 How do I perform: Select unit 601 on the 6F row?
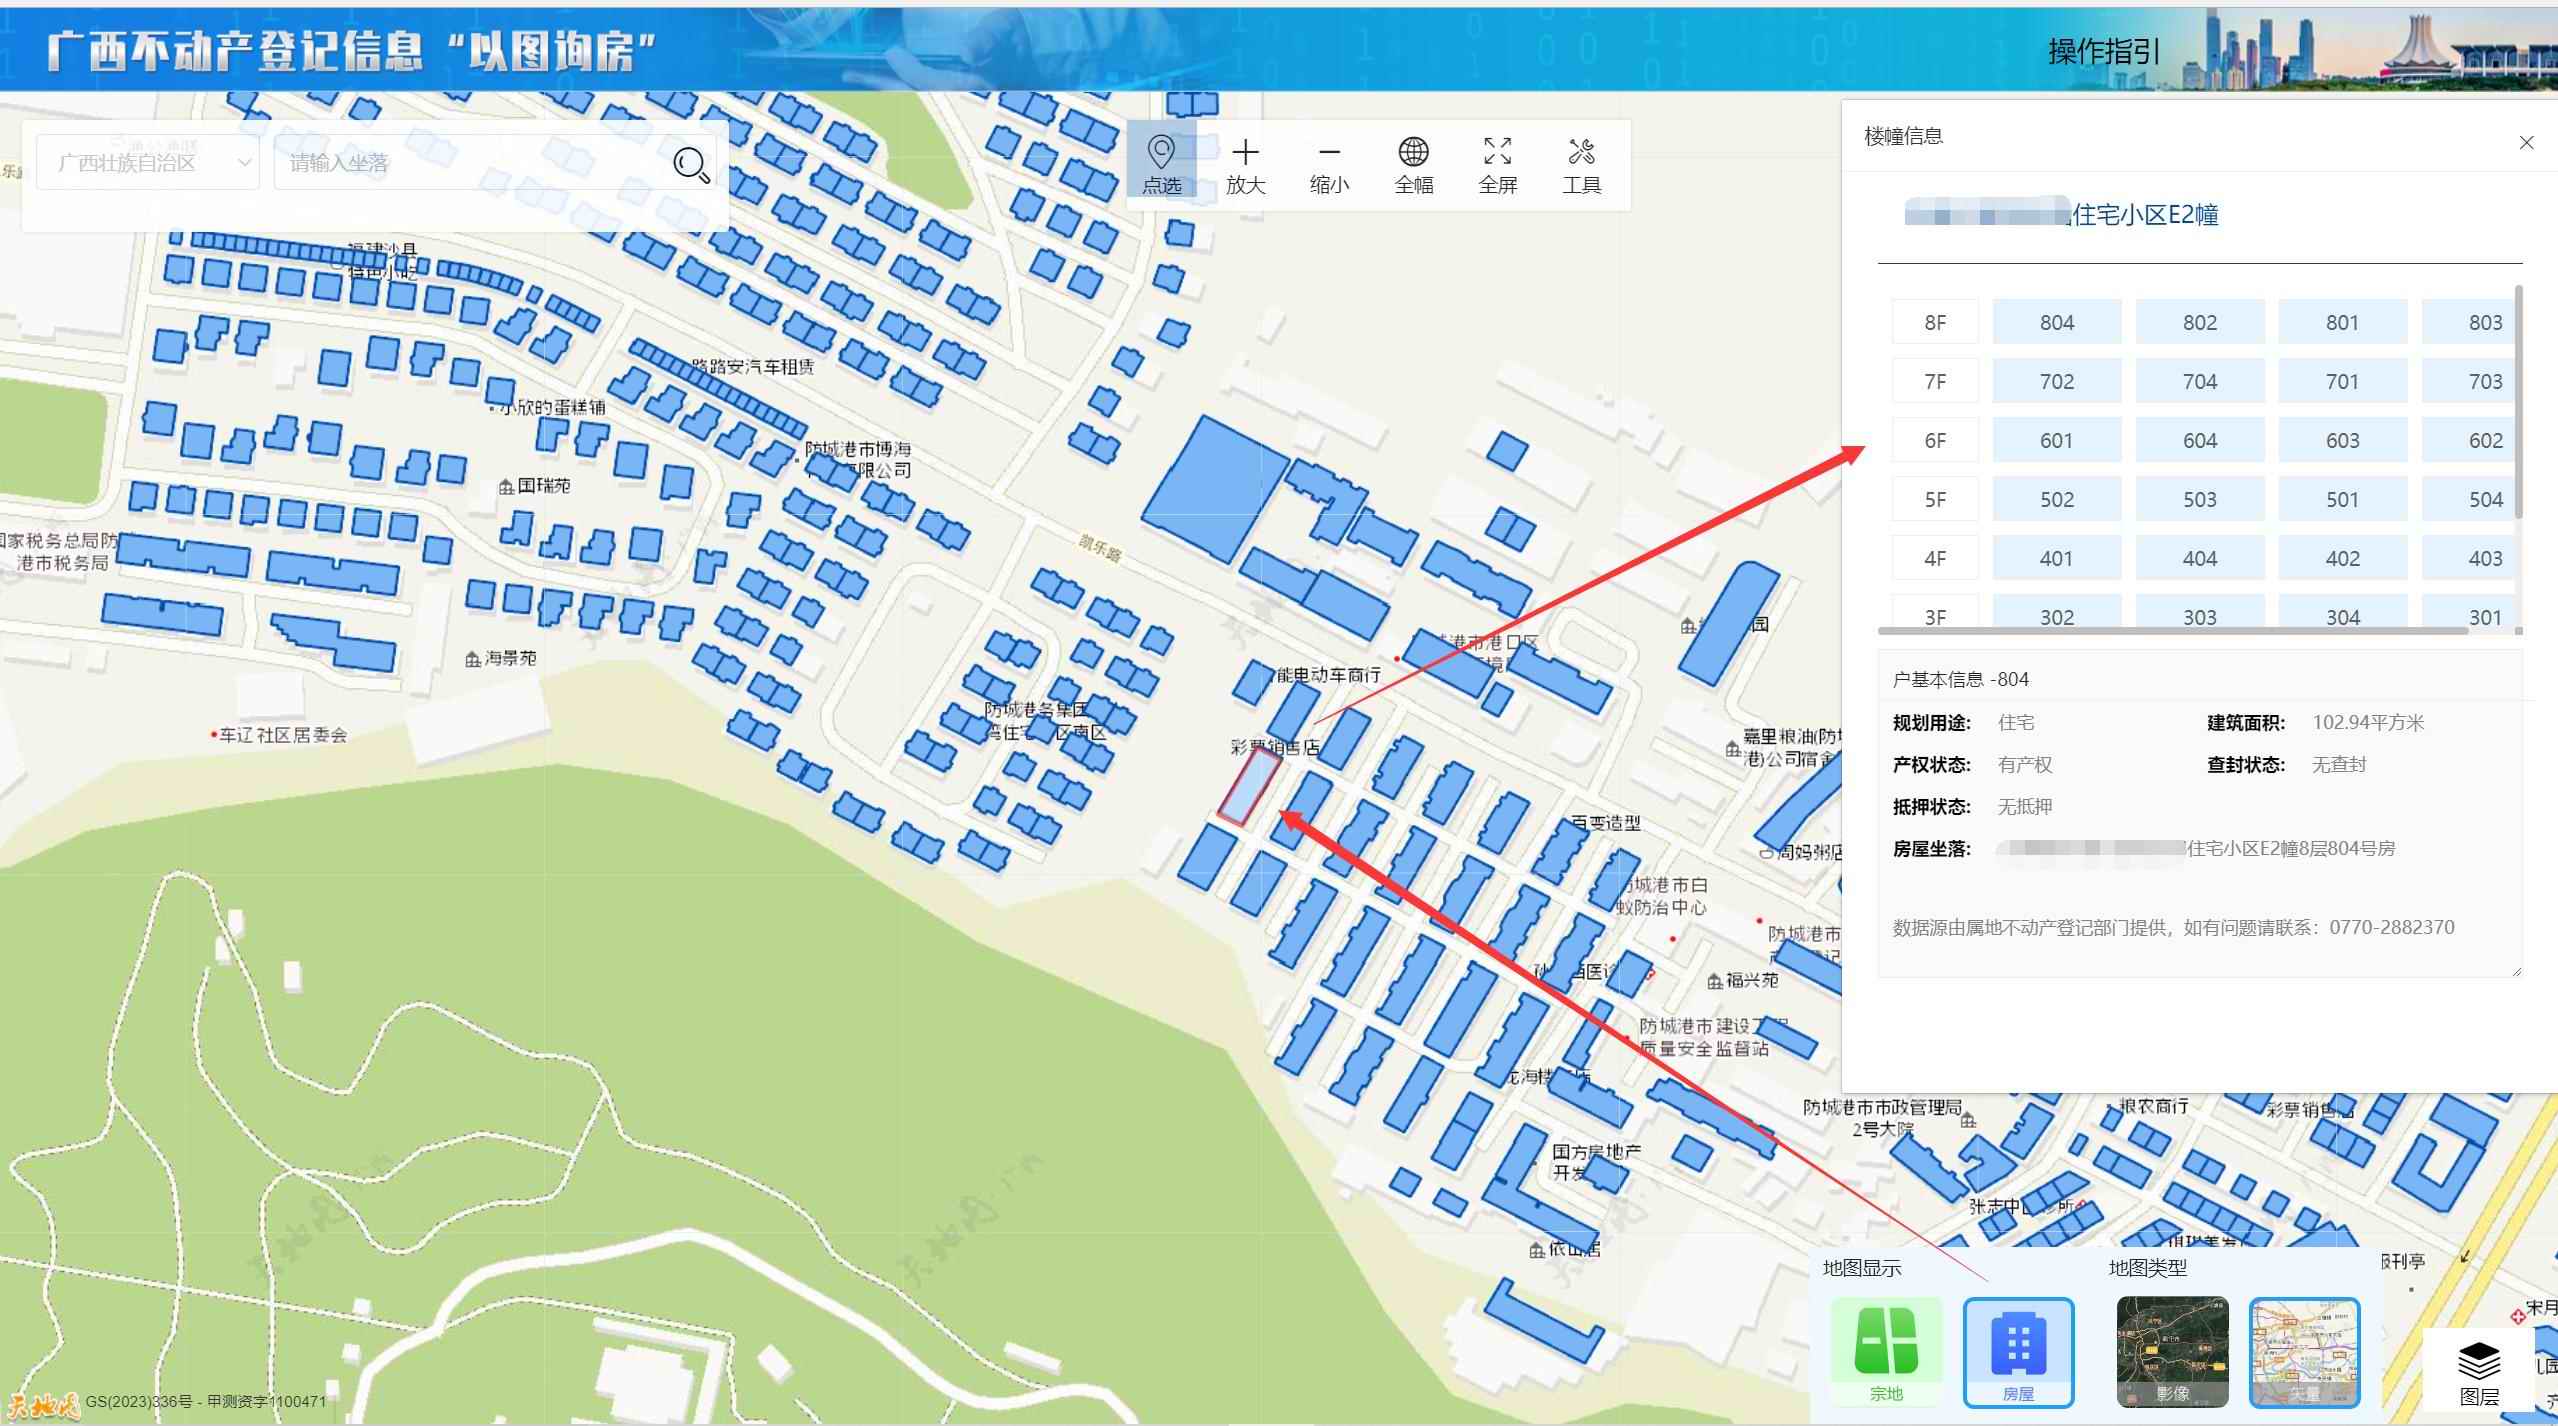point(2056,440)
